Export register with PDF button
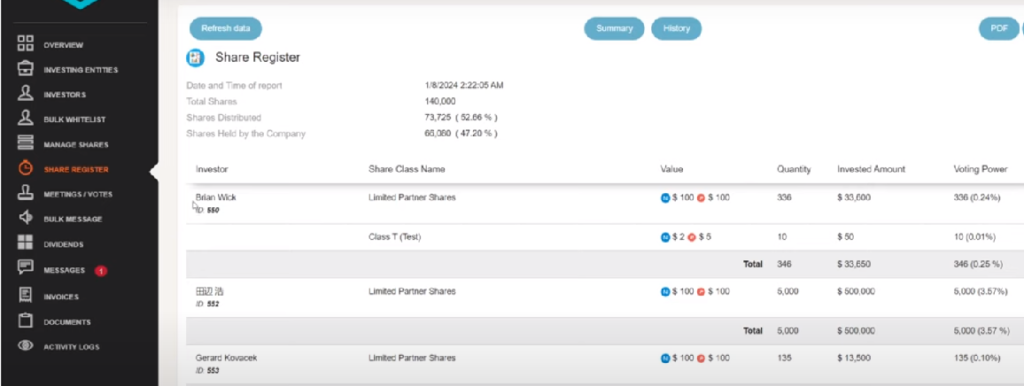Image resolution: width=1024 pixels, height=386 pixels. tap(999, 29)
